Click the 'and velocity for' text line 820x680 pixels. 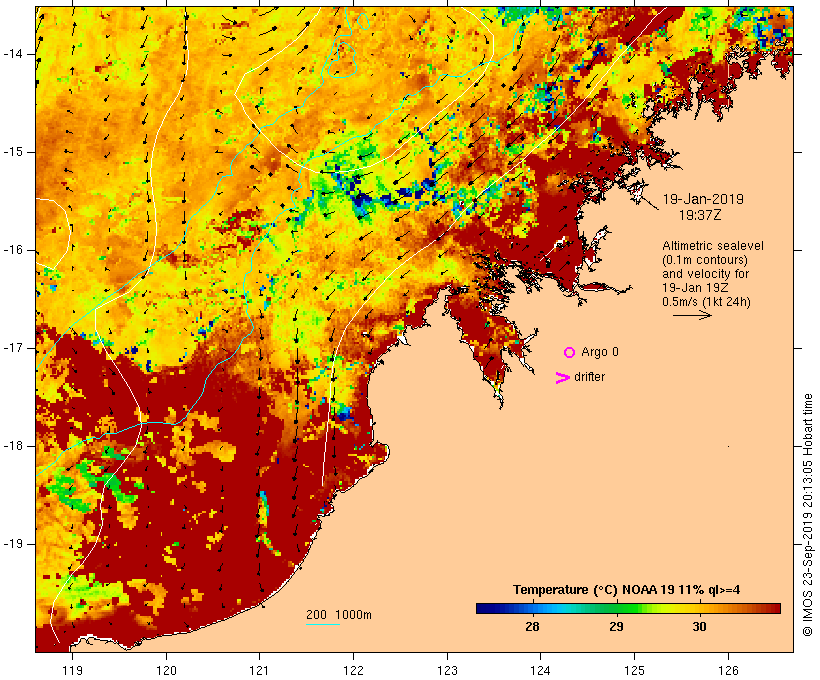[x=705, y=274]
